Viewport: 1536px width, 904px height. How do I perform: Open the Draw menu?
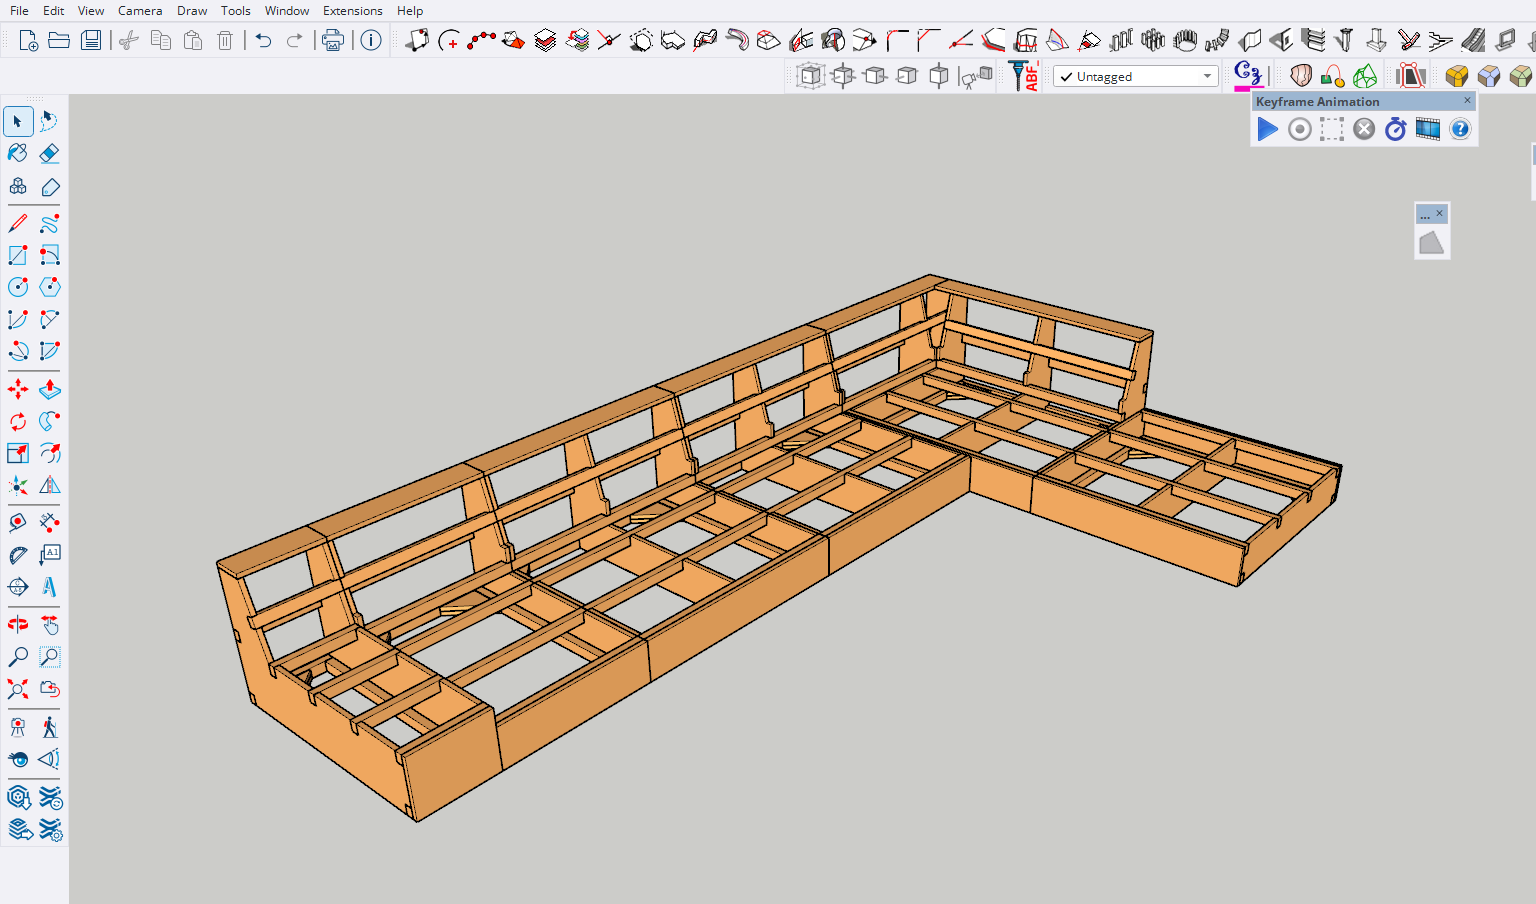coord(192,11)
